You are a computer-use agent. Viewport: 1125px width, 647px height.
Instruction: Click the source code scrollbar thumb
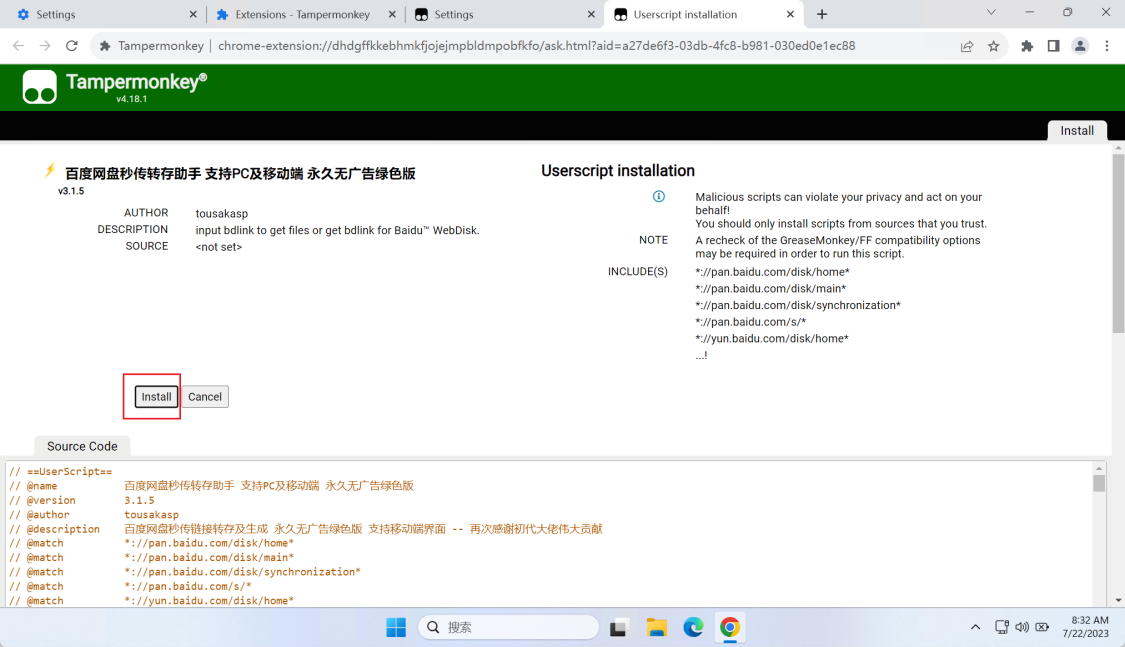coord(1098,483)
